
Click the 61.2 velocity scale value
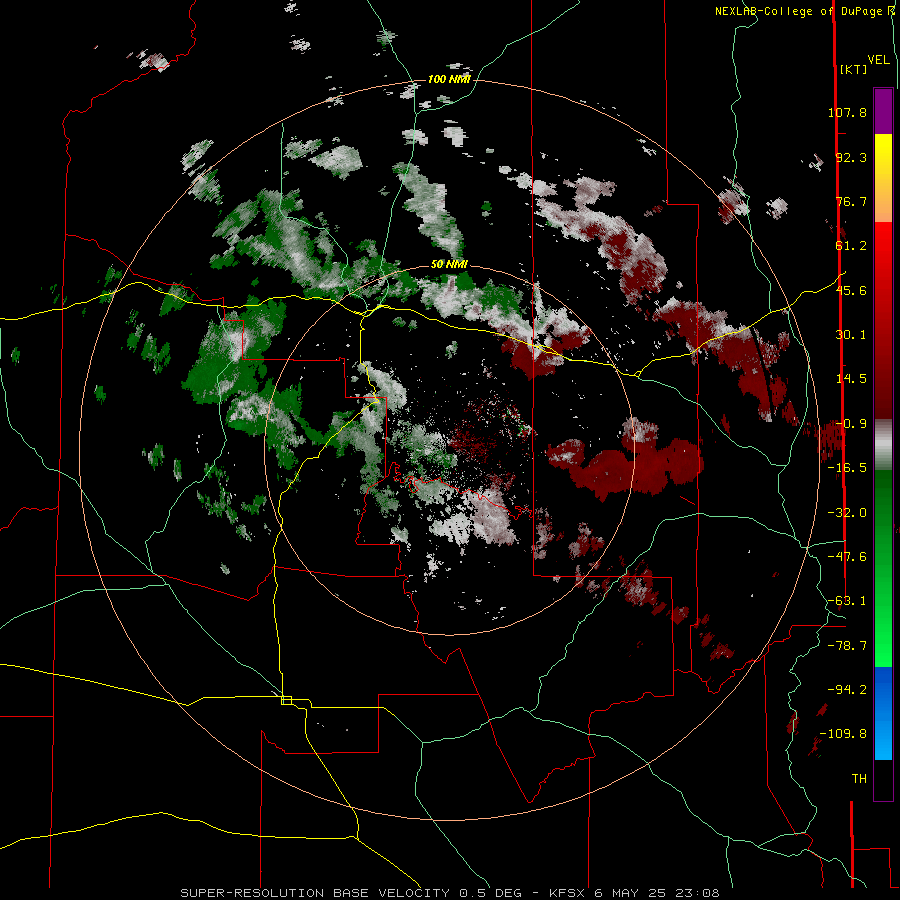coord(851,246)
